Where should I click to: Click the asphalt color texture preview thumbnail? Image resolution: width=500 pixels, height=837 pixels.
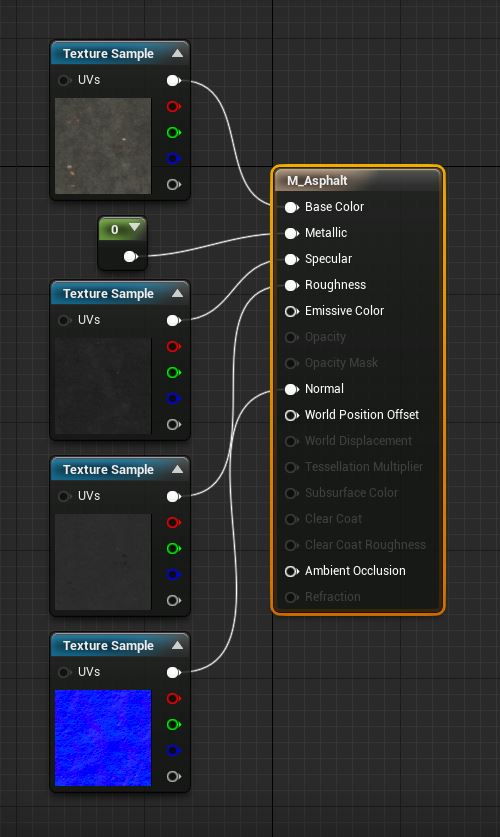point(103,146)
